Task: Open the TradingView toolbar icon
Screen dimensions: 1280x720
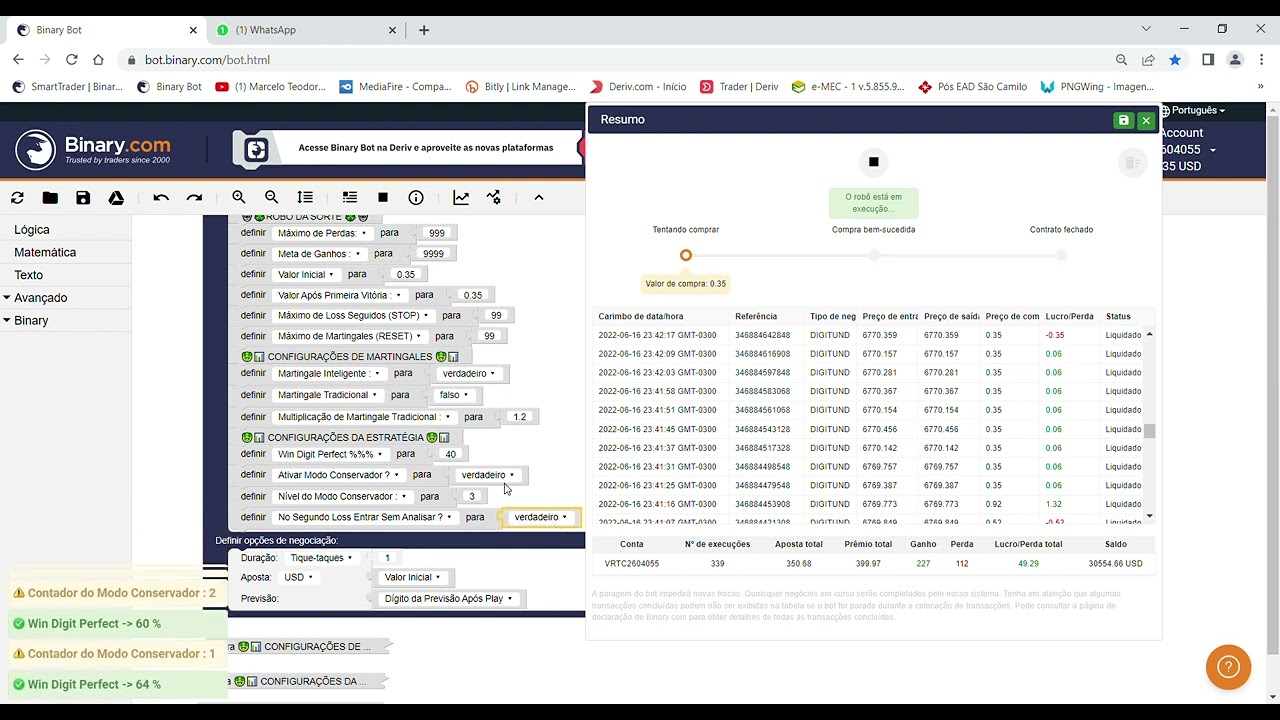Action: [x=494, y=198]
